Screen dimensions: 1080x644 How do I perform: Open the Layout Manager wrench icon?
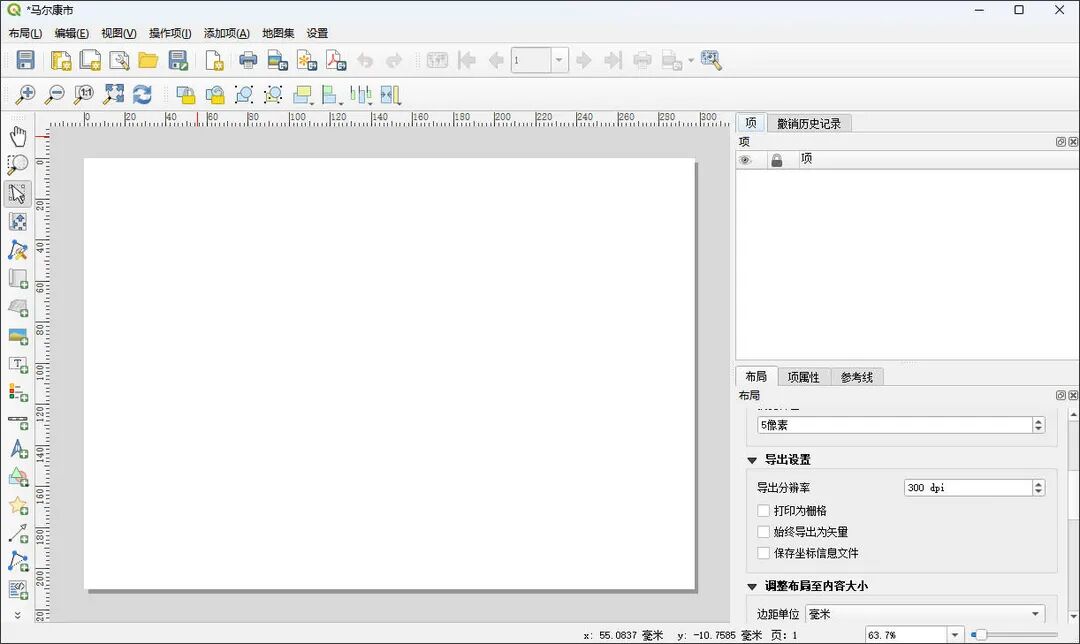click(119, 61)
